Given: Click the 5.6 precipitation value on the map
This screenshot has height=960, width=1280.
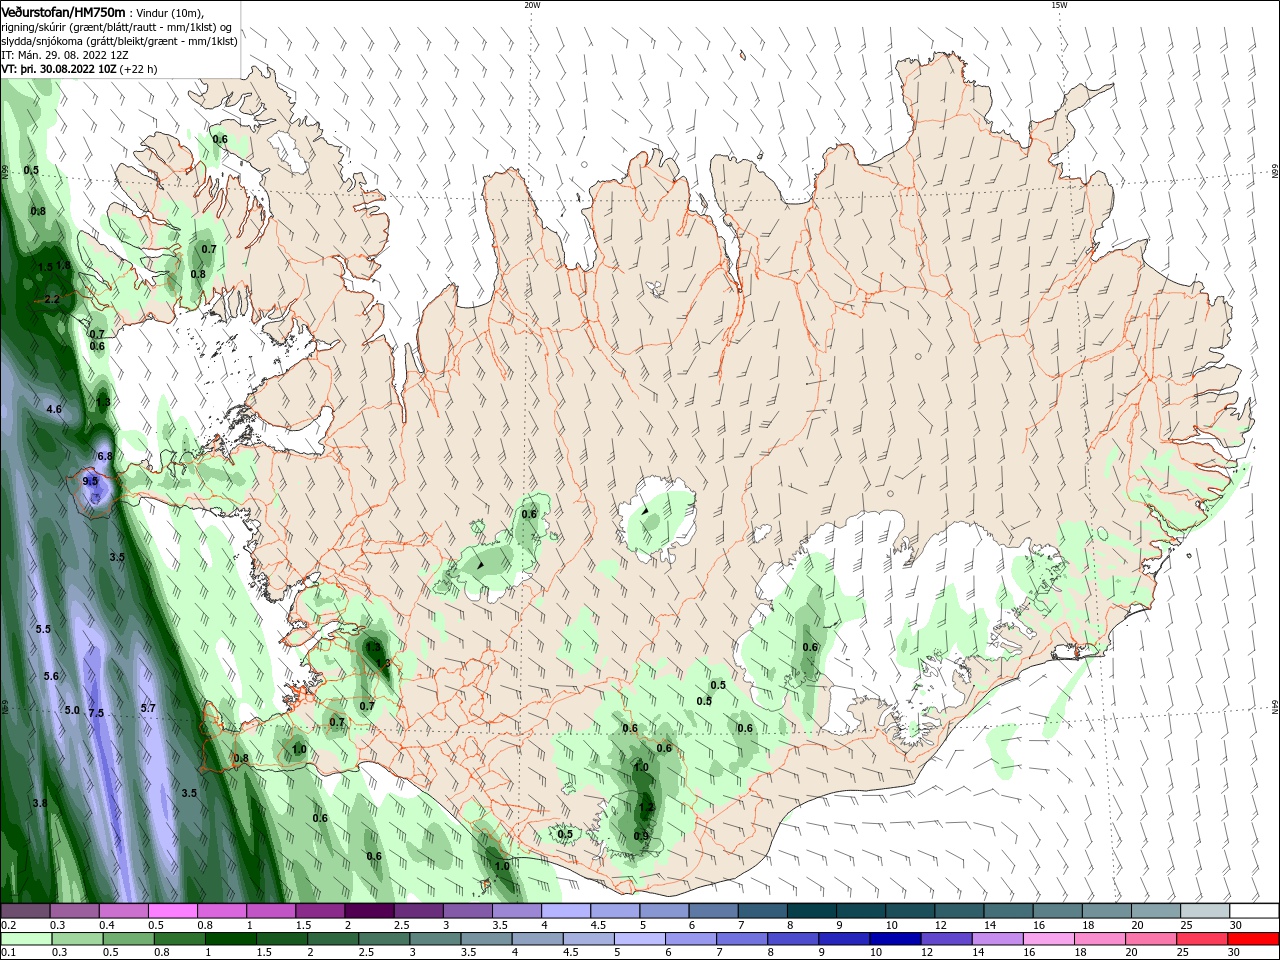Looking at the screenshot, I should point(51,676).
